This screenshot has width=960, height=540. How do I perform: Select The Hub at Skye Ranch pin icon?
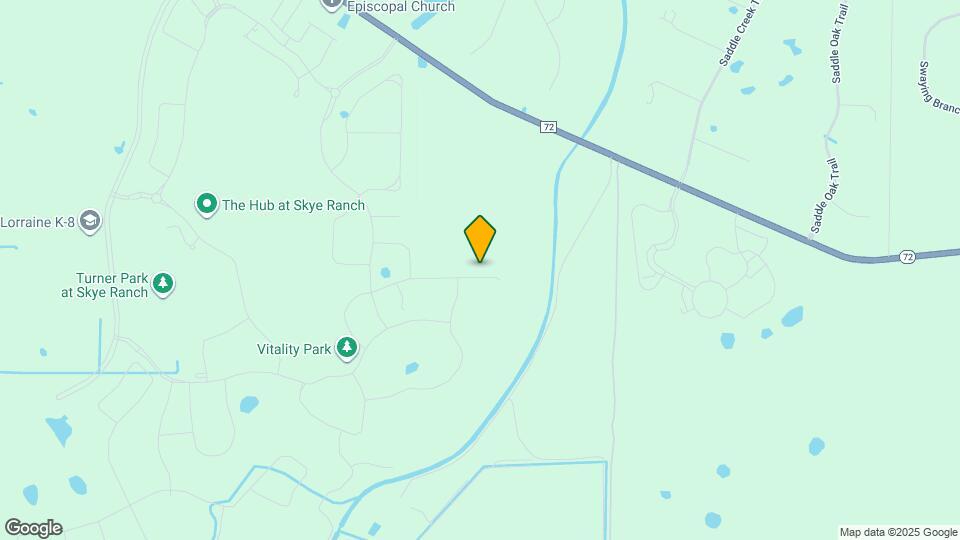(207, 204)
